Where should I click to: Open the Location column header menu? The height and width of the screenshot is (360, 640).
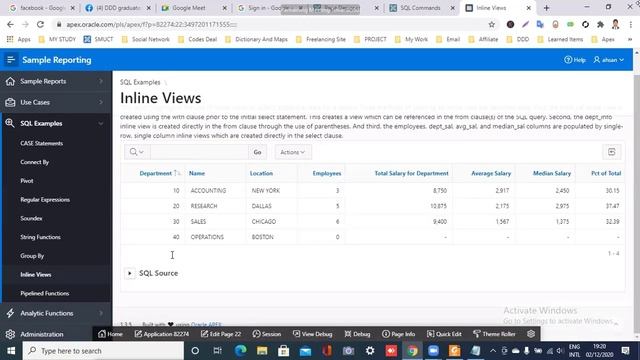261,173
